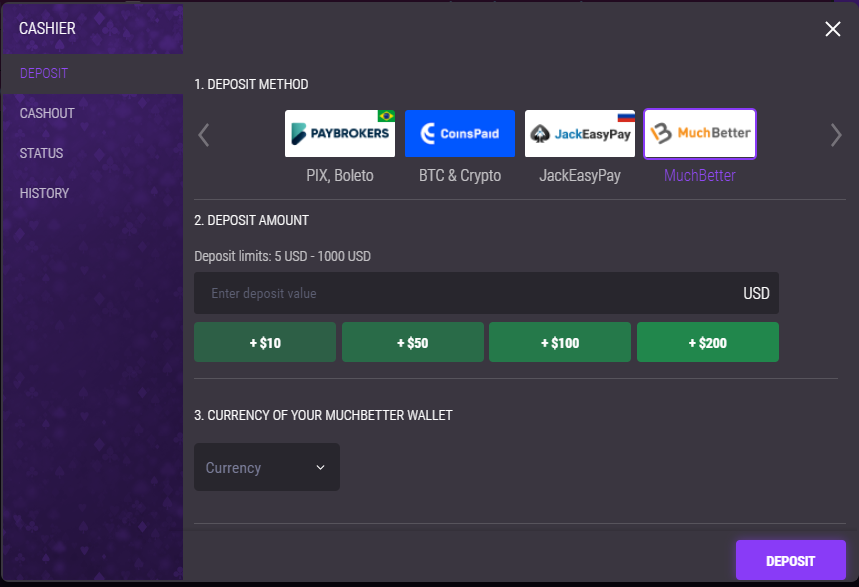Image resolution: width=859 pixels, height=587 pixels.
Task: Click the 'Deposit limits: 5 USD - 1000 USD' text
Action: coord(282,257)
